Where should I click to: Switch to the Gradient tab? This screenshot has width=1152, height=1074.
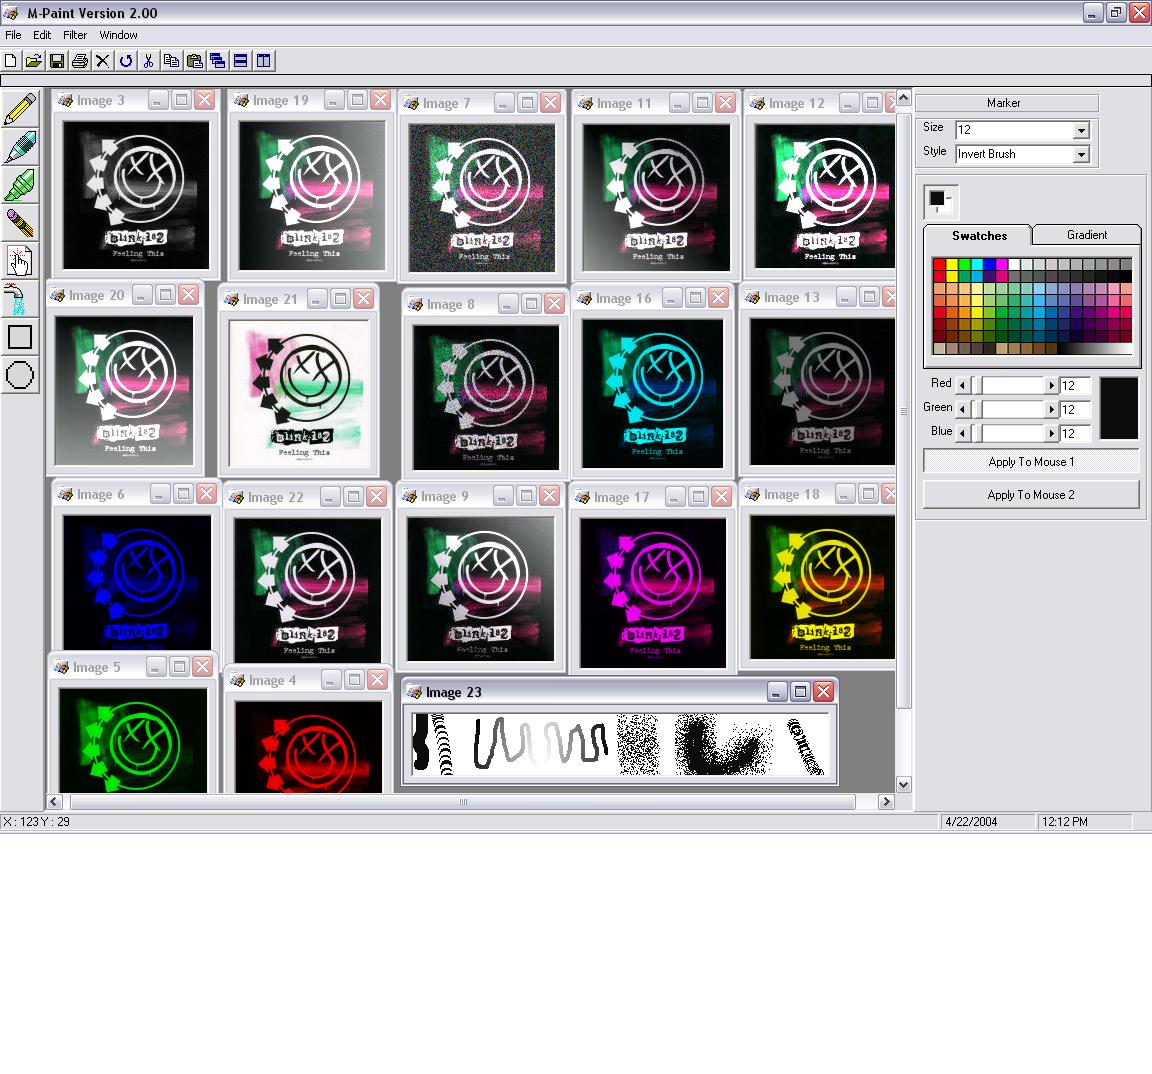point(1086,235)
